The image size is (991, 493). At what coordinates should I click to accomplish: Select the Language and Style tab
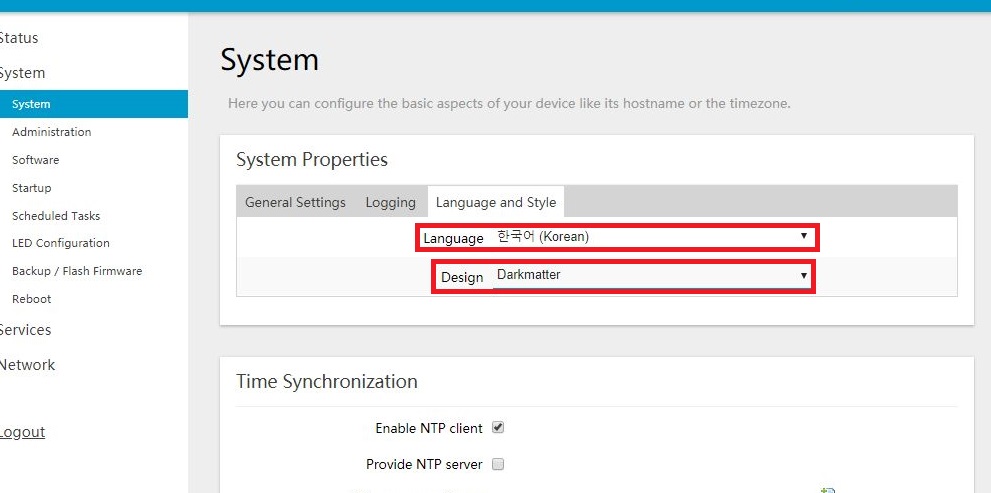pyautogui.click(x=496, y=202)
